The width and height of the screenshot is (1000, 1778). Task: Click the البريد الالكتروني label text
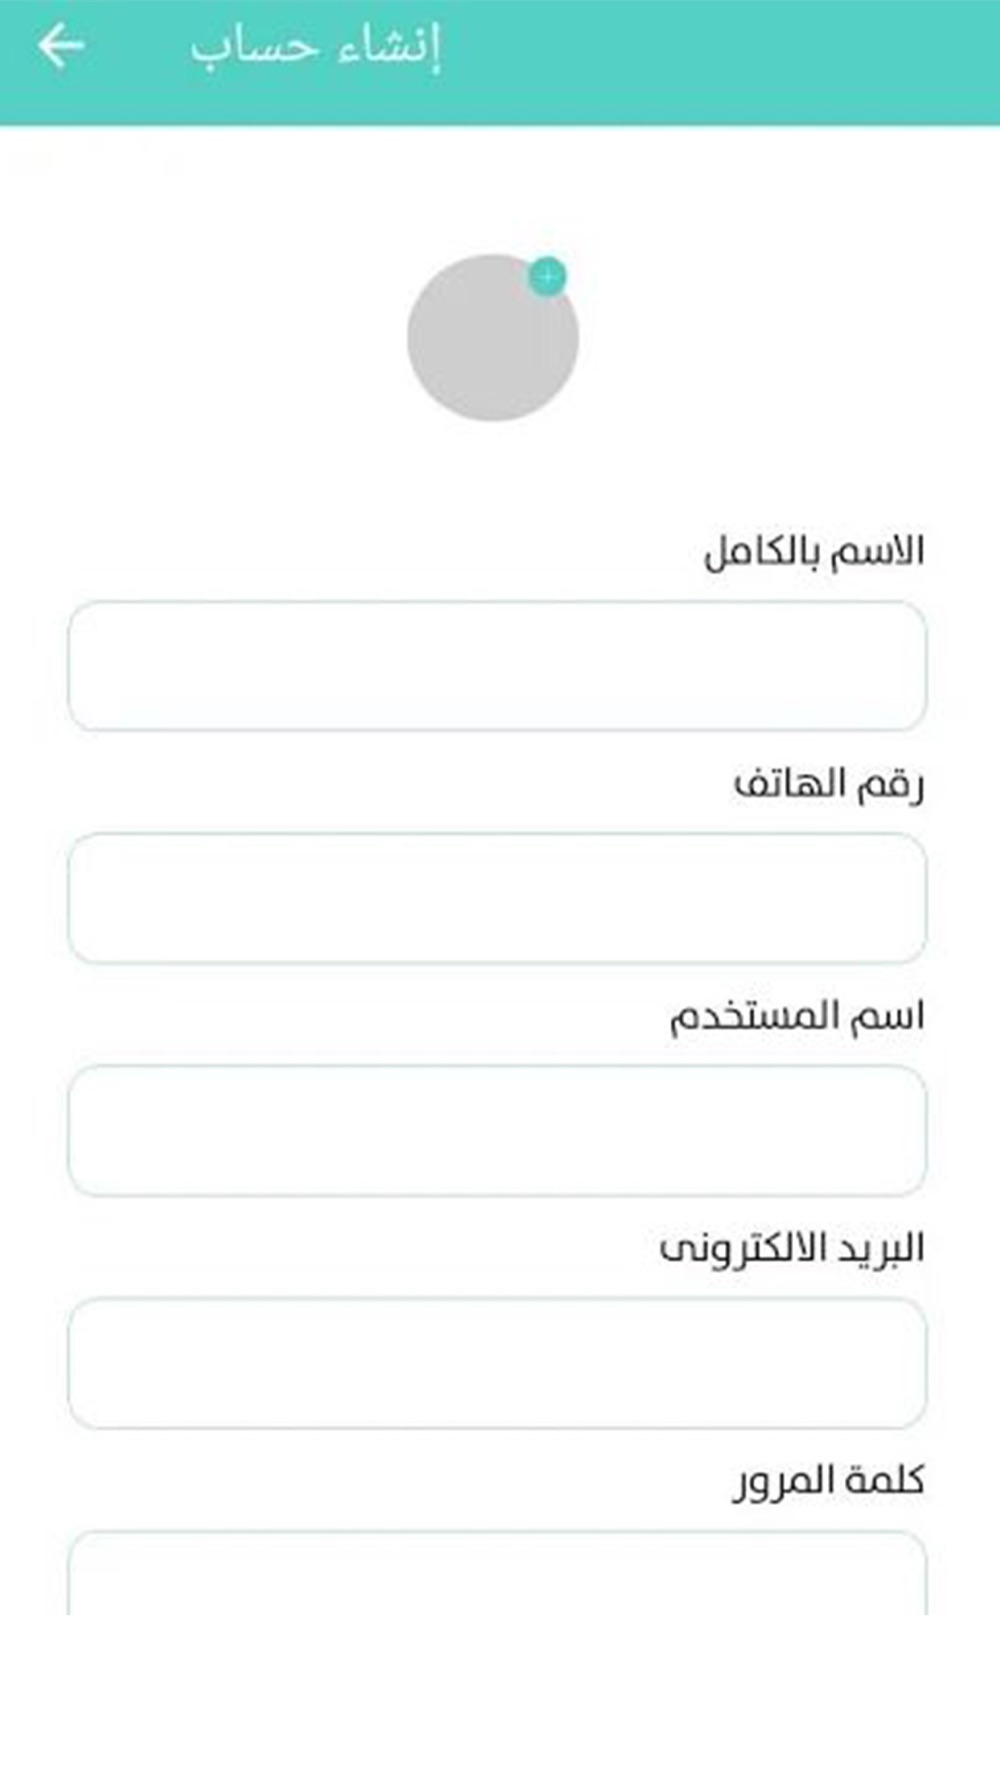tap(792, 1248)
